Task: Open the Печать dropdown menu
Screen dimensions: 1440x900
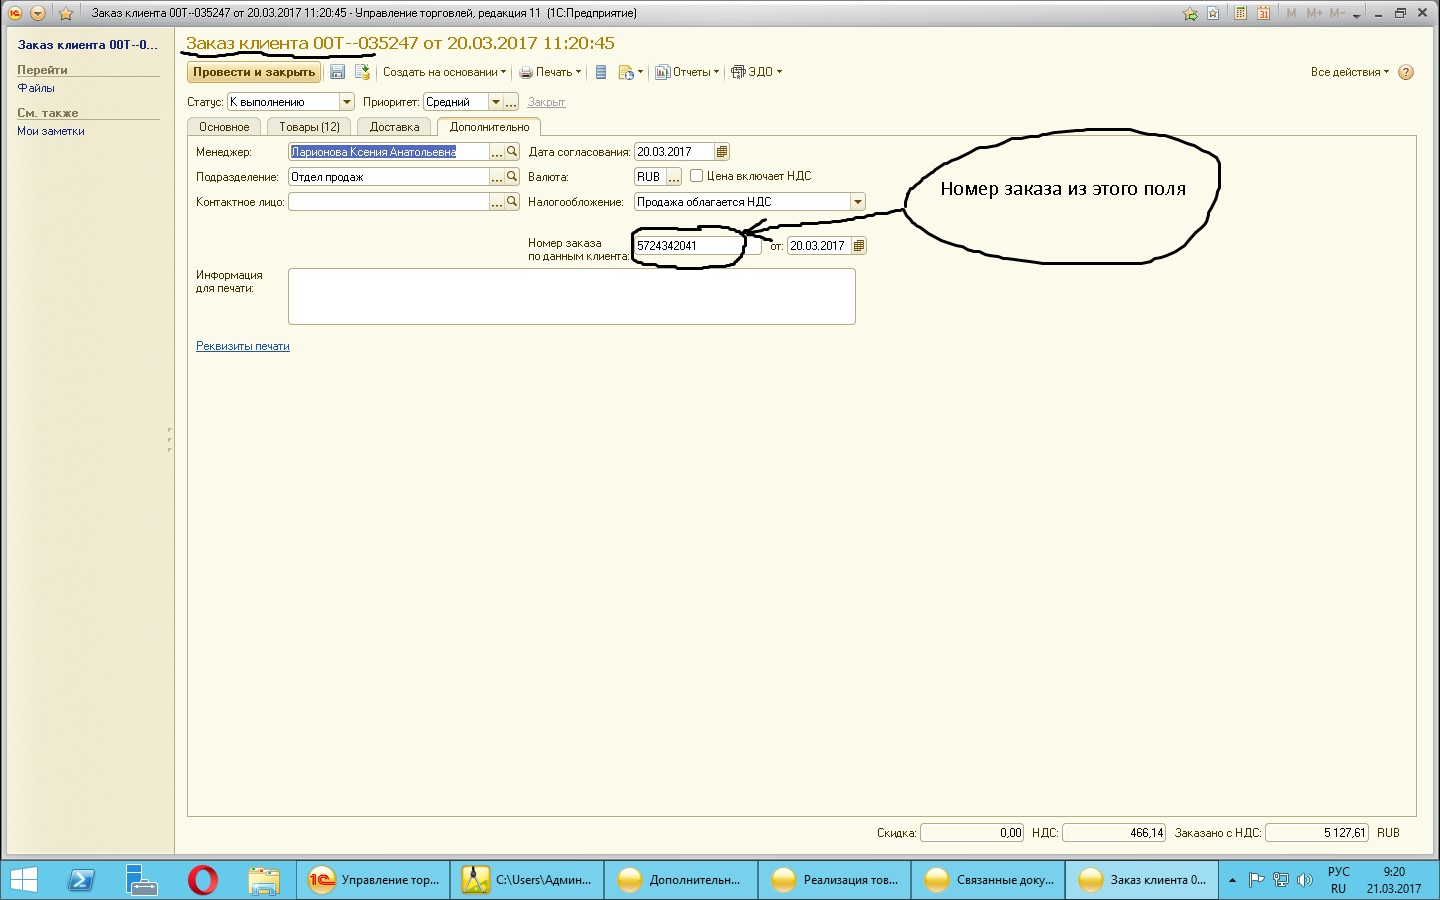Action: [x=550, y=72]
